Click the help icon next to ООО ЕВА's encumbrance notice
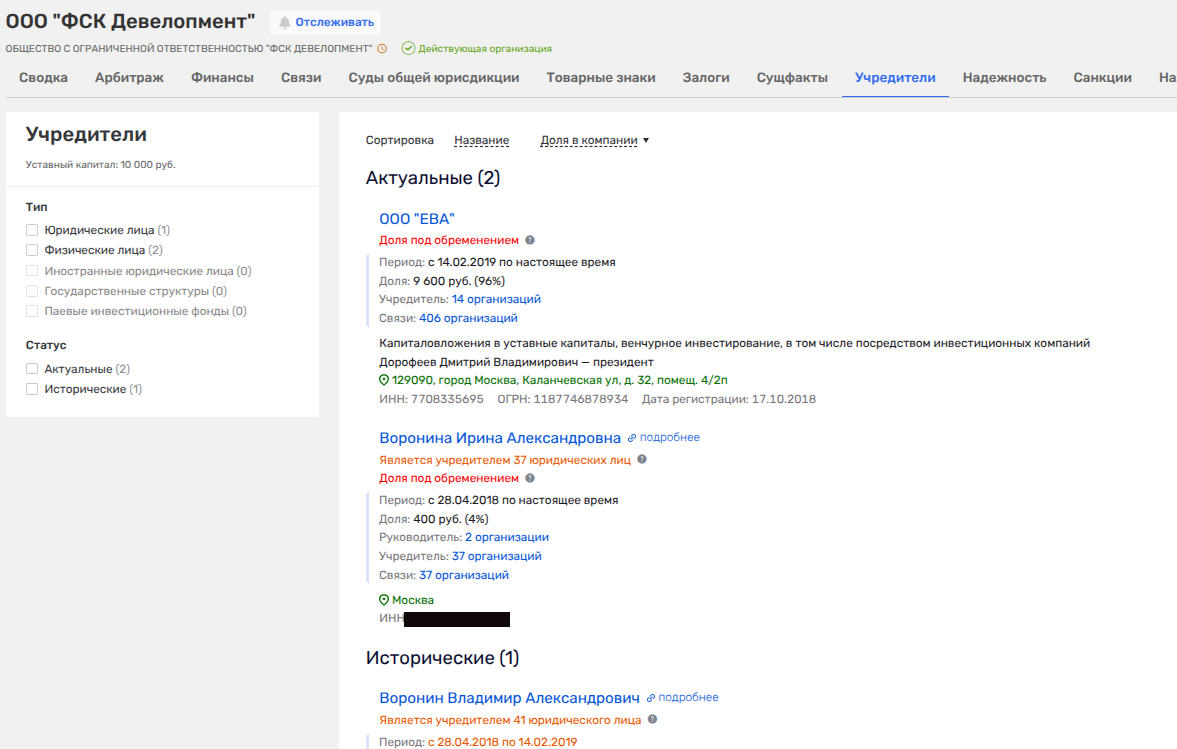Image resolution: width=1177 pixels, height=749 pixels. click(530, 240)
